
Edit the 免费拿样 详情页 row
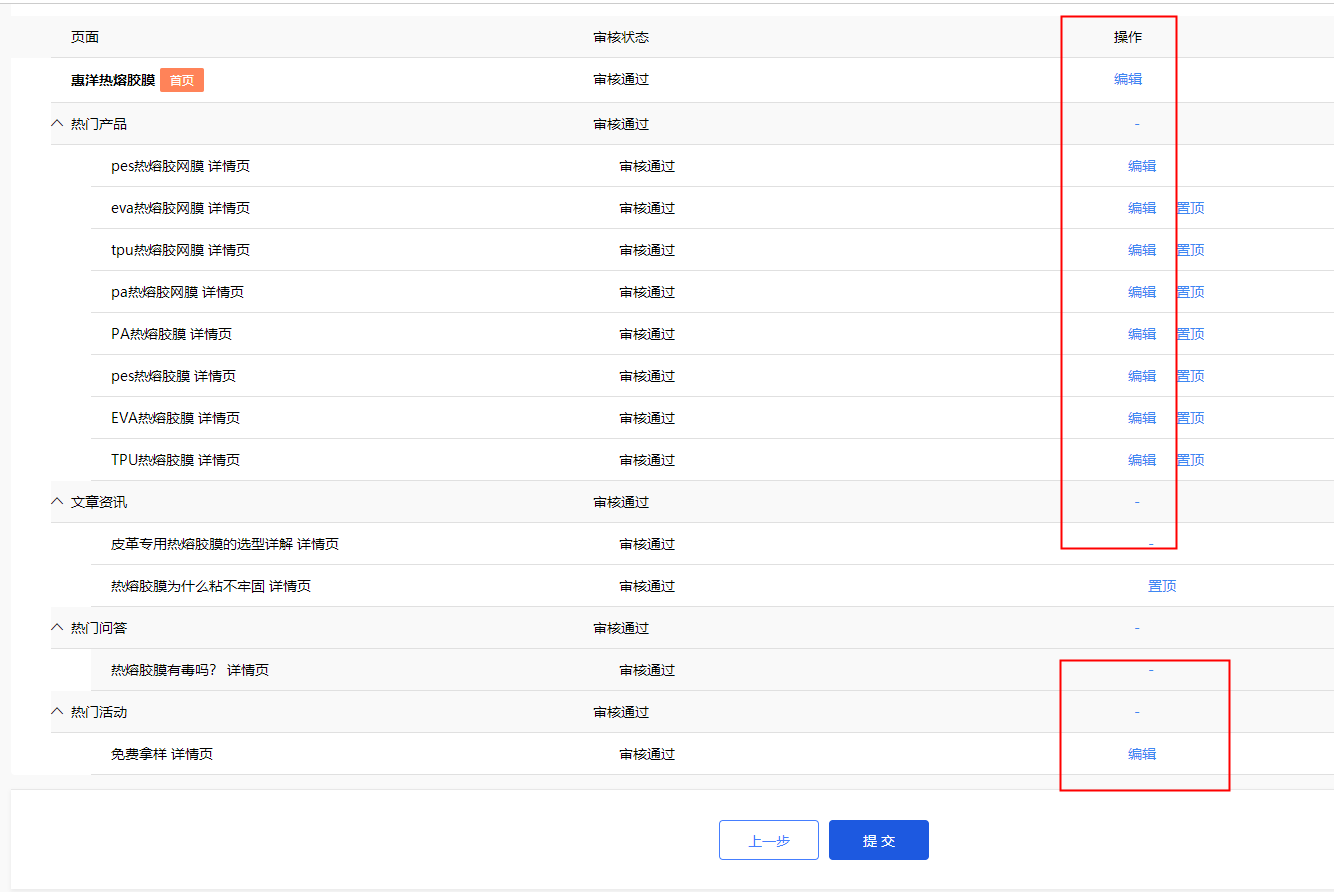[x=1142, y=754]
